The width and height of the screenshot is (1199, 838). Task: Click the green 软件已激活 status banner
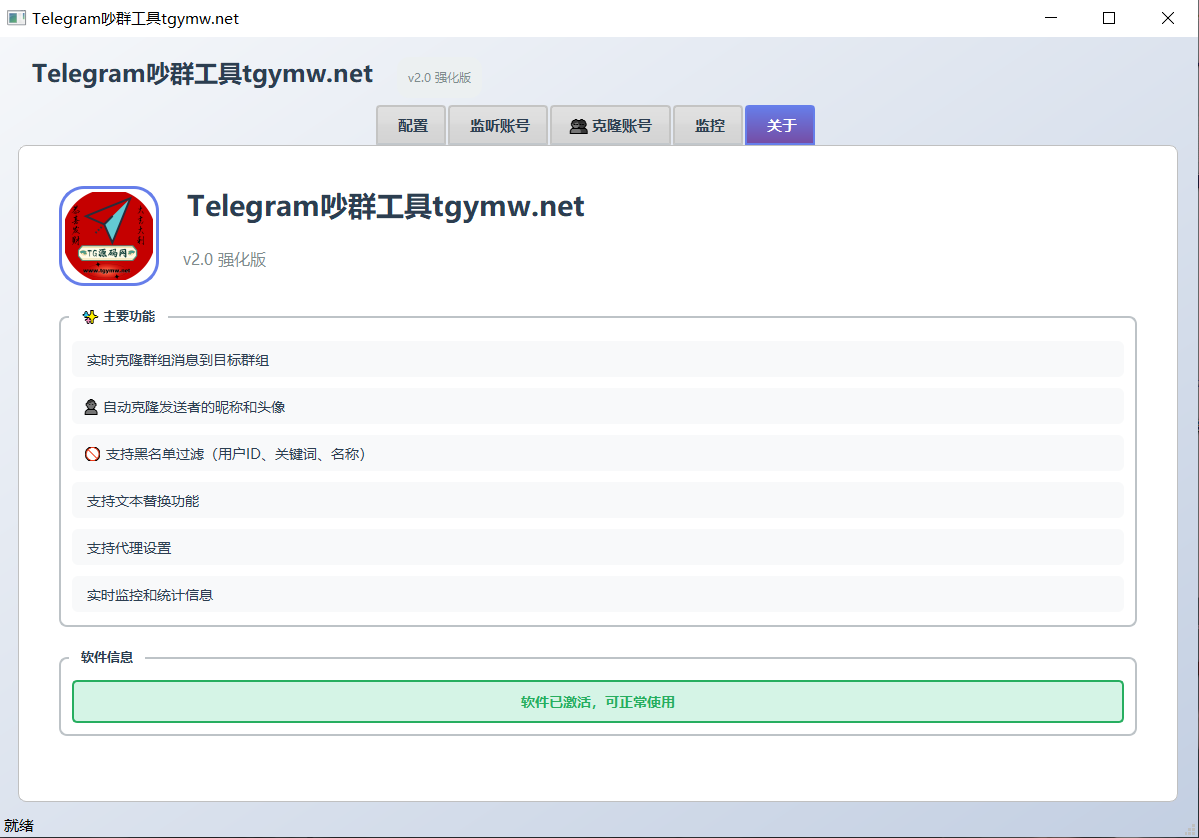[x=597, y=702]
